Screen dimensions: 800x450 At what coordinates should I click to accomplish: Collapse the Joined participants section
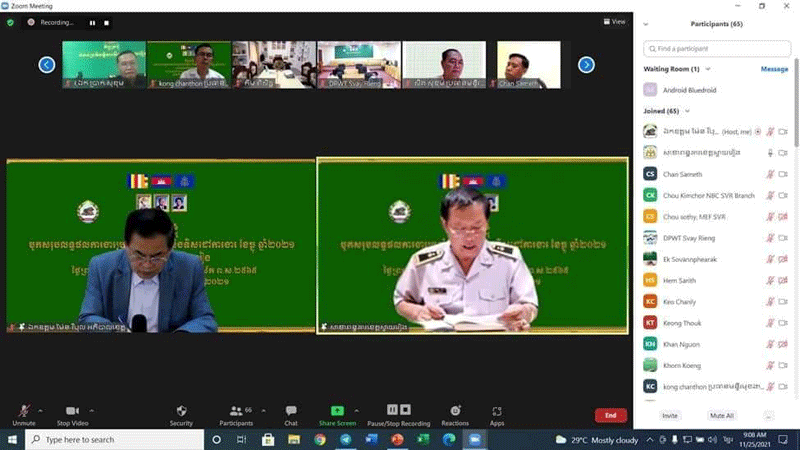[x=685, y=111]
